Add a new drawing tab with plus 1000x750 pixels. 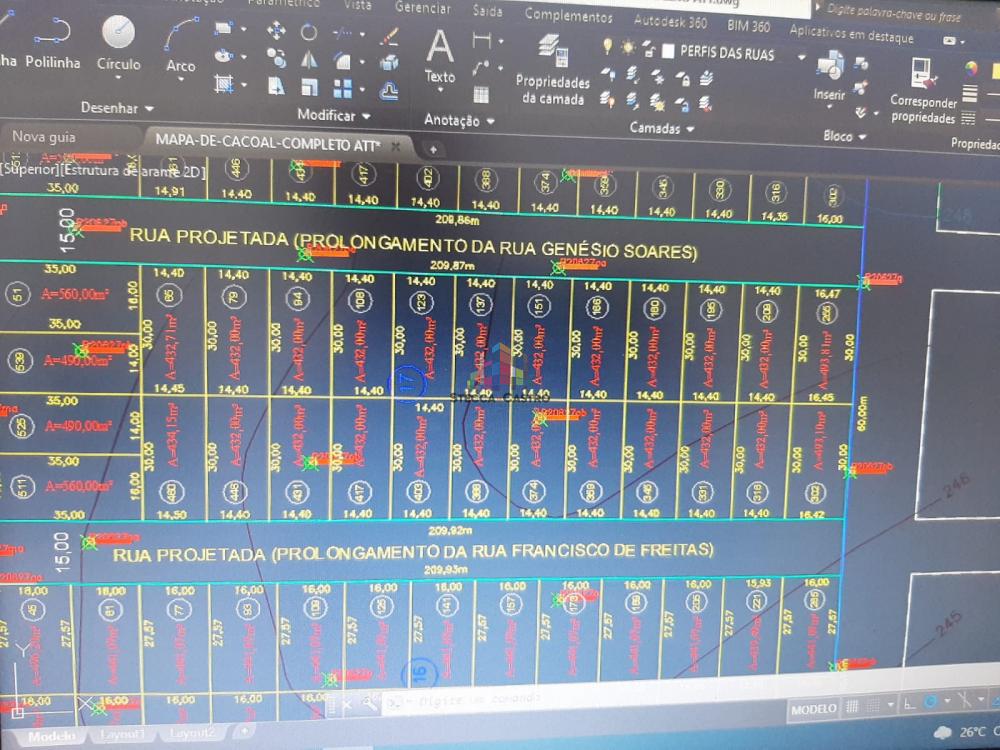[433, 149]
